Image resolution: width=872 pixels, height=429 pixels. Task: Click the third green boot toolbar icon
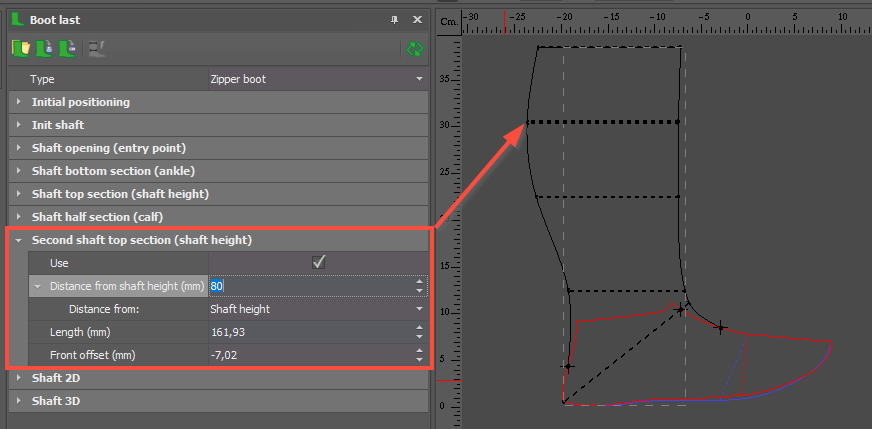(x=66, y=48)
